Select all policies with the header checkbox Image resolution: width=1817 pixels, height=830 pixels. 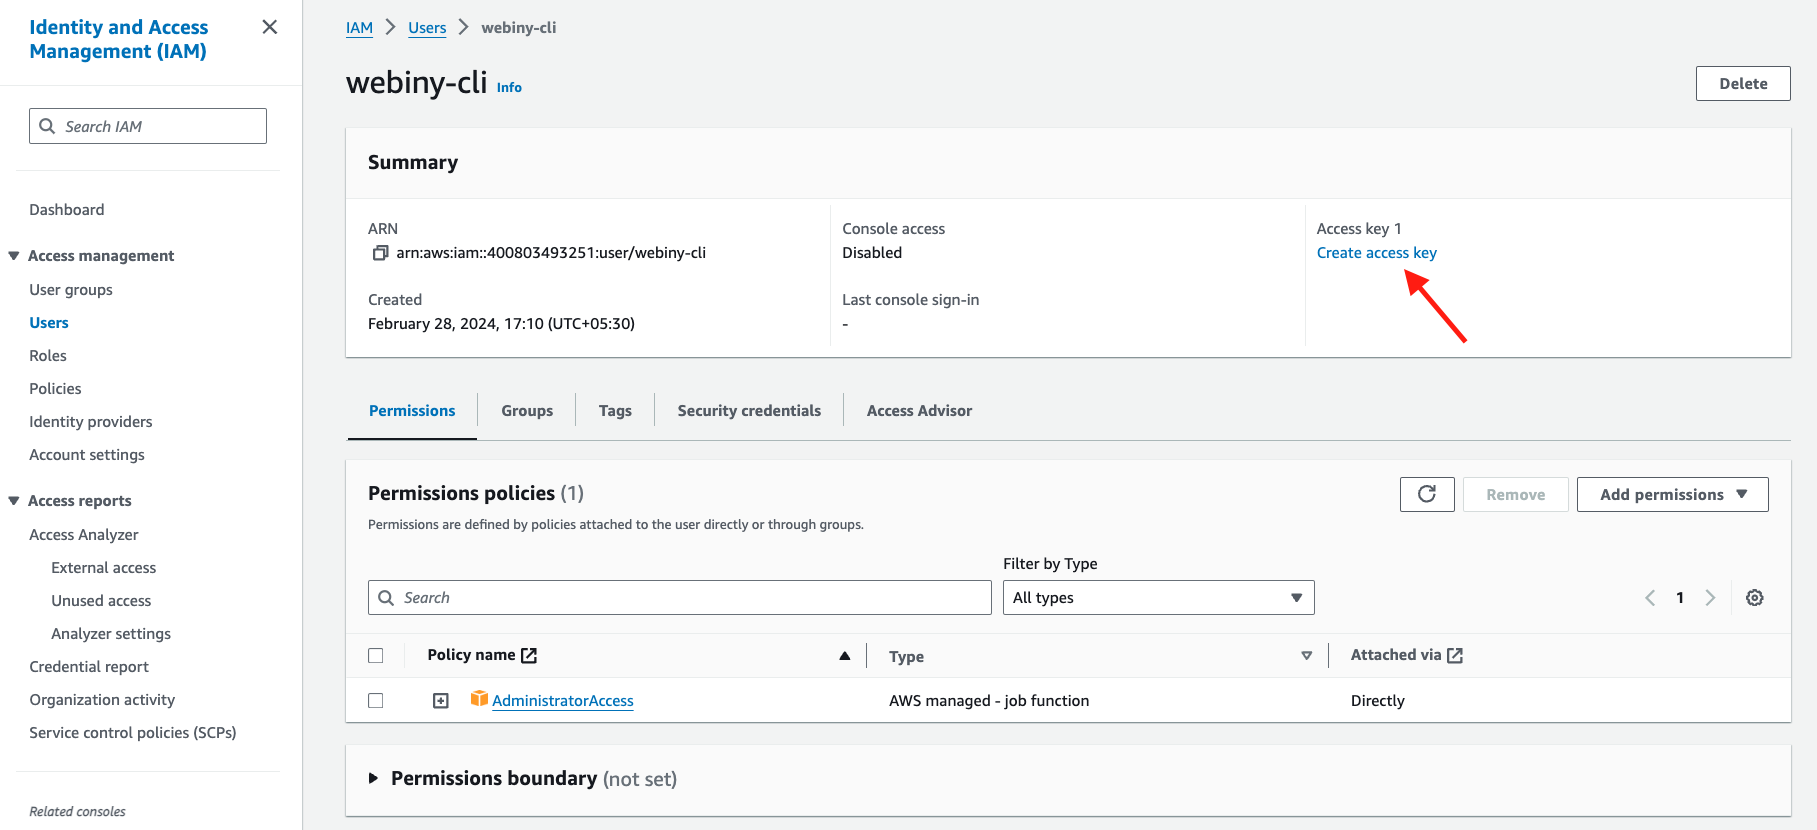376,656
